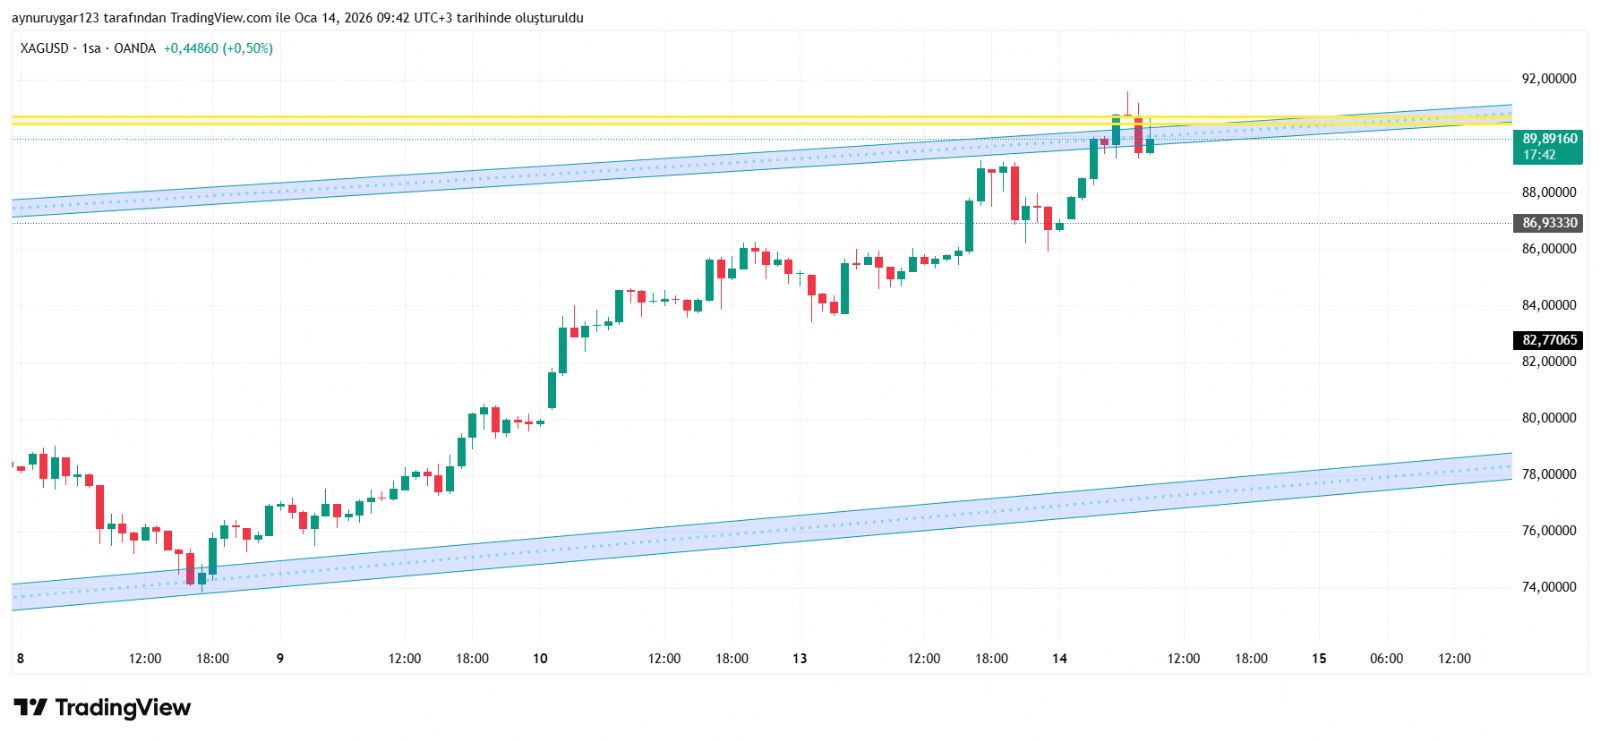Click the 92,00000 price axis tick

pos(1548,79)
